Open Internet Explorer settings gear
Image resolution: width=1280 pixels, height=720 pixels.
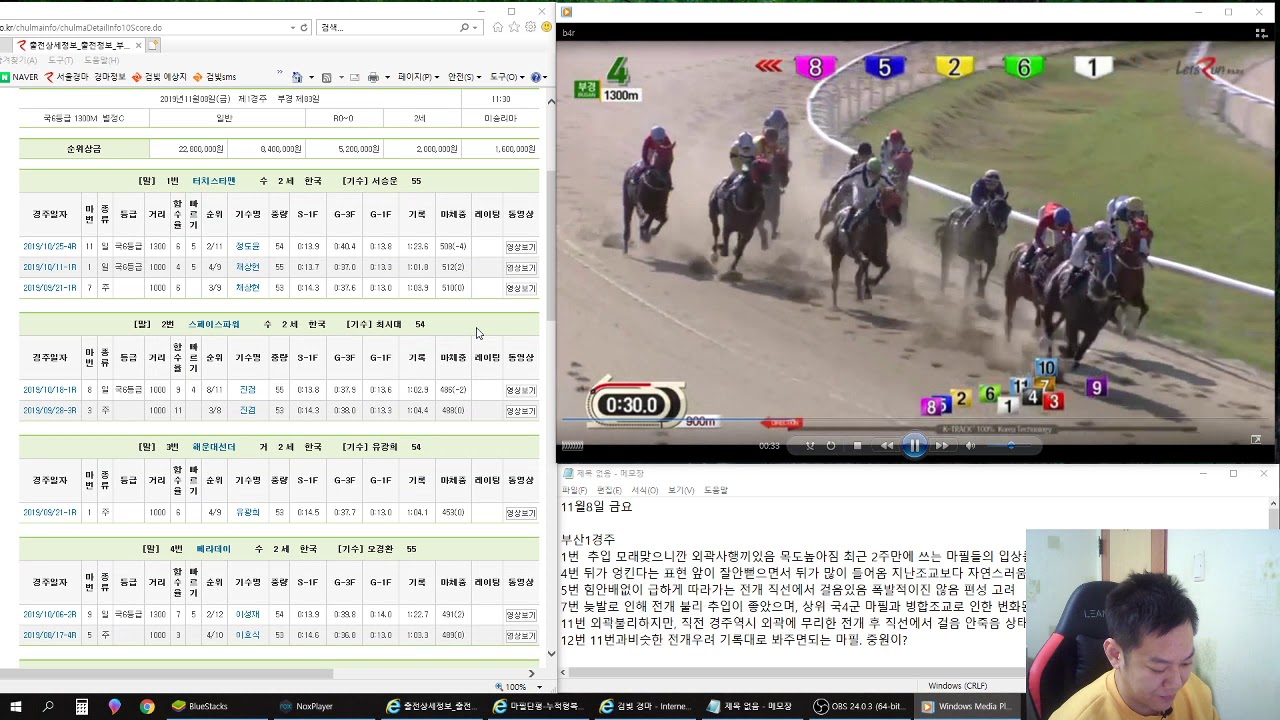pos(530,27)
